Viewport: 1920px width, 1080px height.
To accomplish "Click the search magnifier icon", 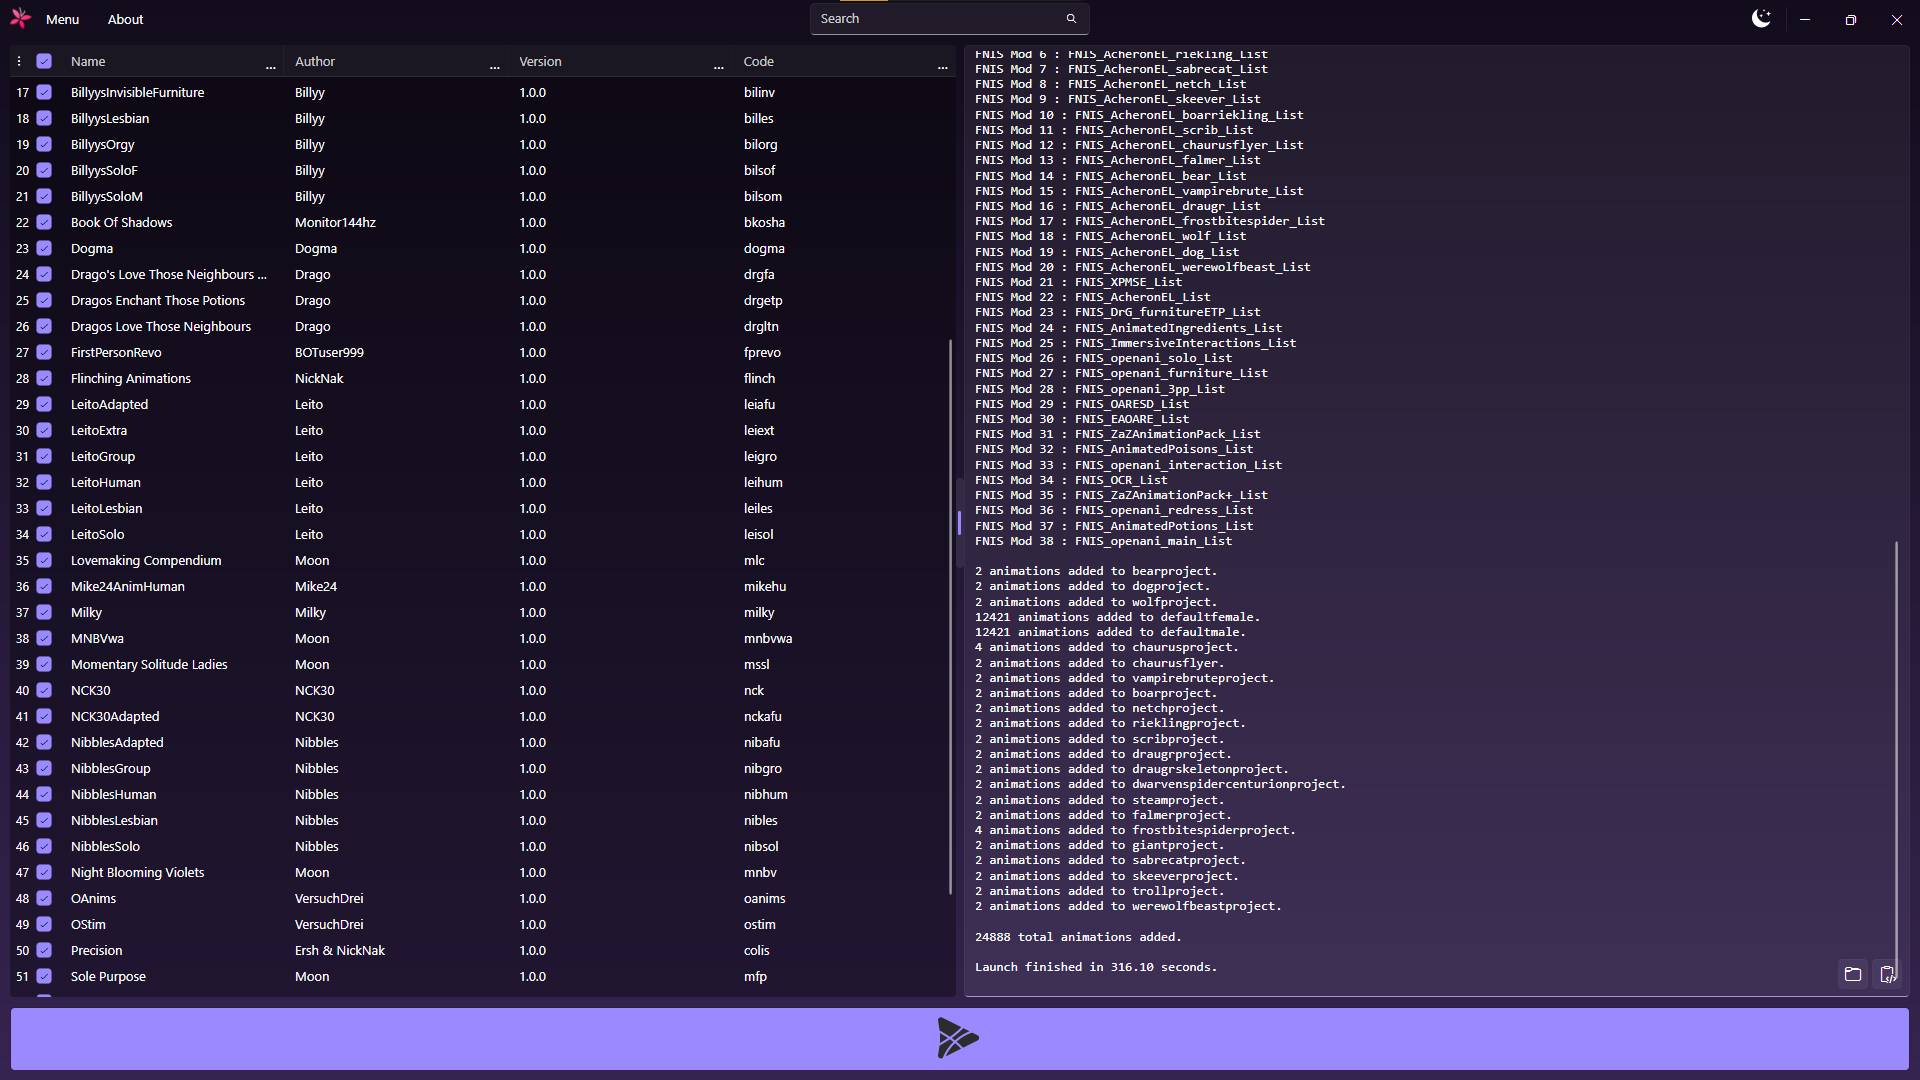I will click(1071, 19).
